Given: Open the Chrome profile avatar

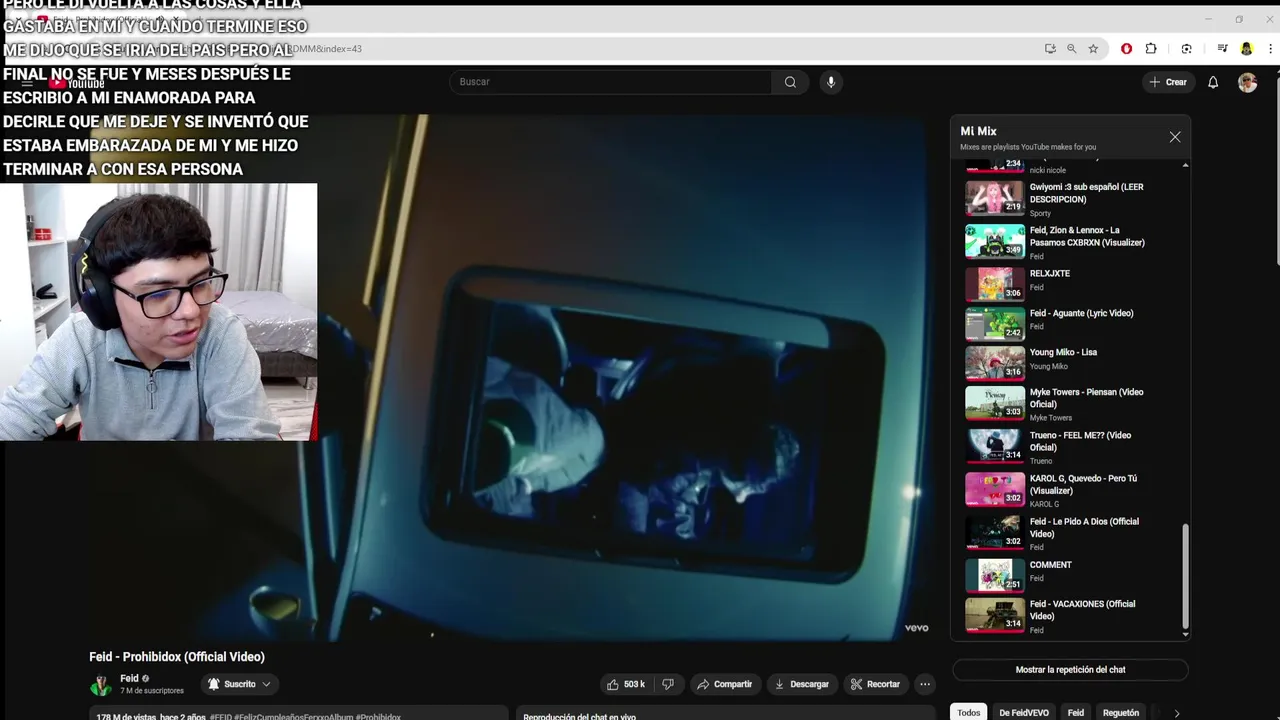Looking at the screenshot, I should (1246, 49).
